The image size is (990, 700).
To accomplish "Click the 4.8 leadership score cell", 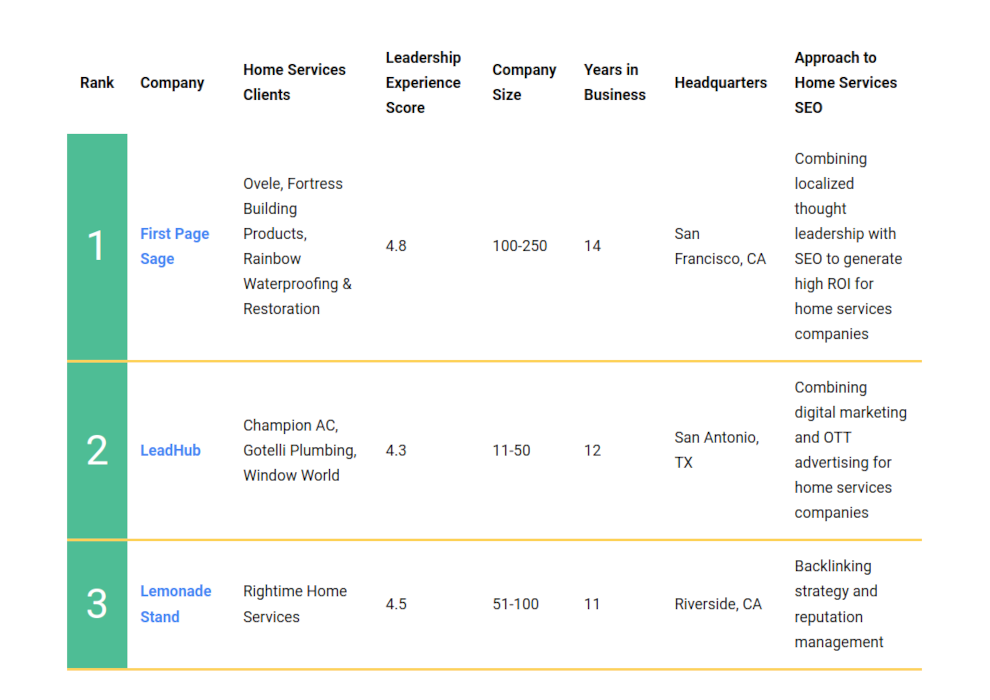I will tap(396, 246).
